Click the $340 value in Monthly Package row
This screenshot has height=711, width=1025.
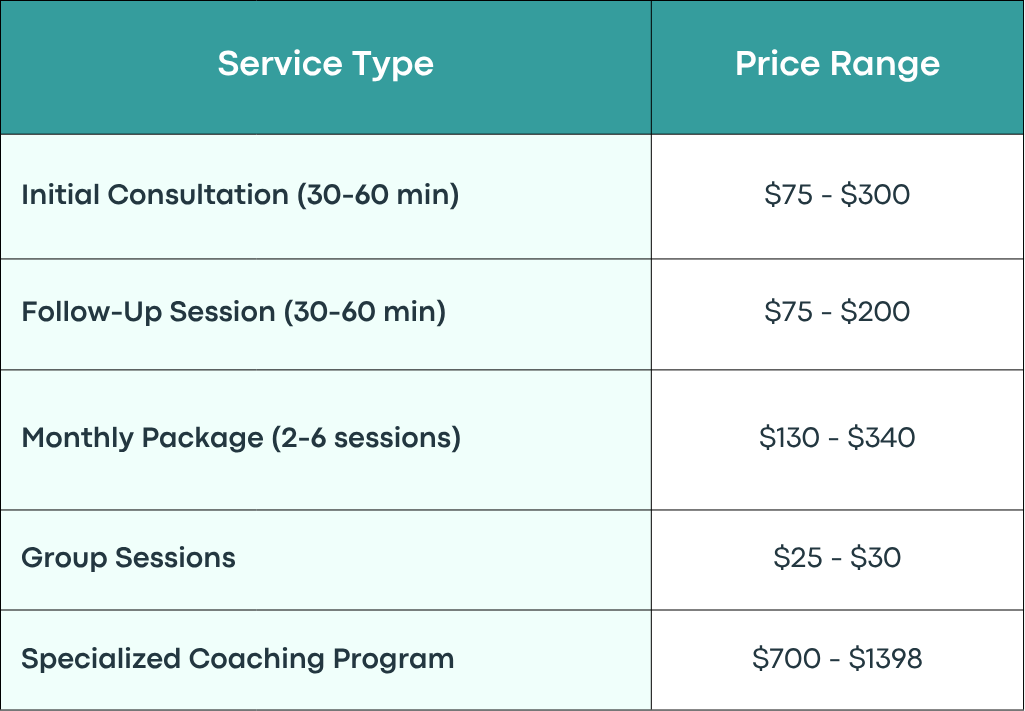point(881,437)
